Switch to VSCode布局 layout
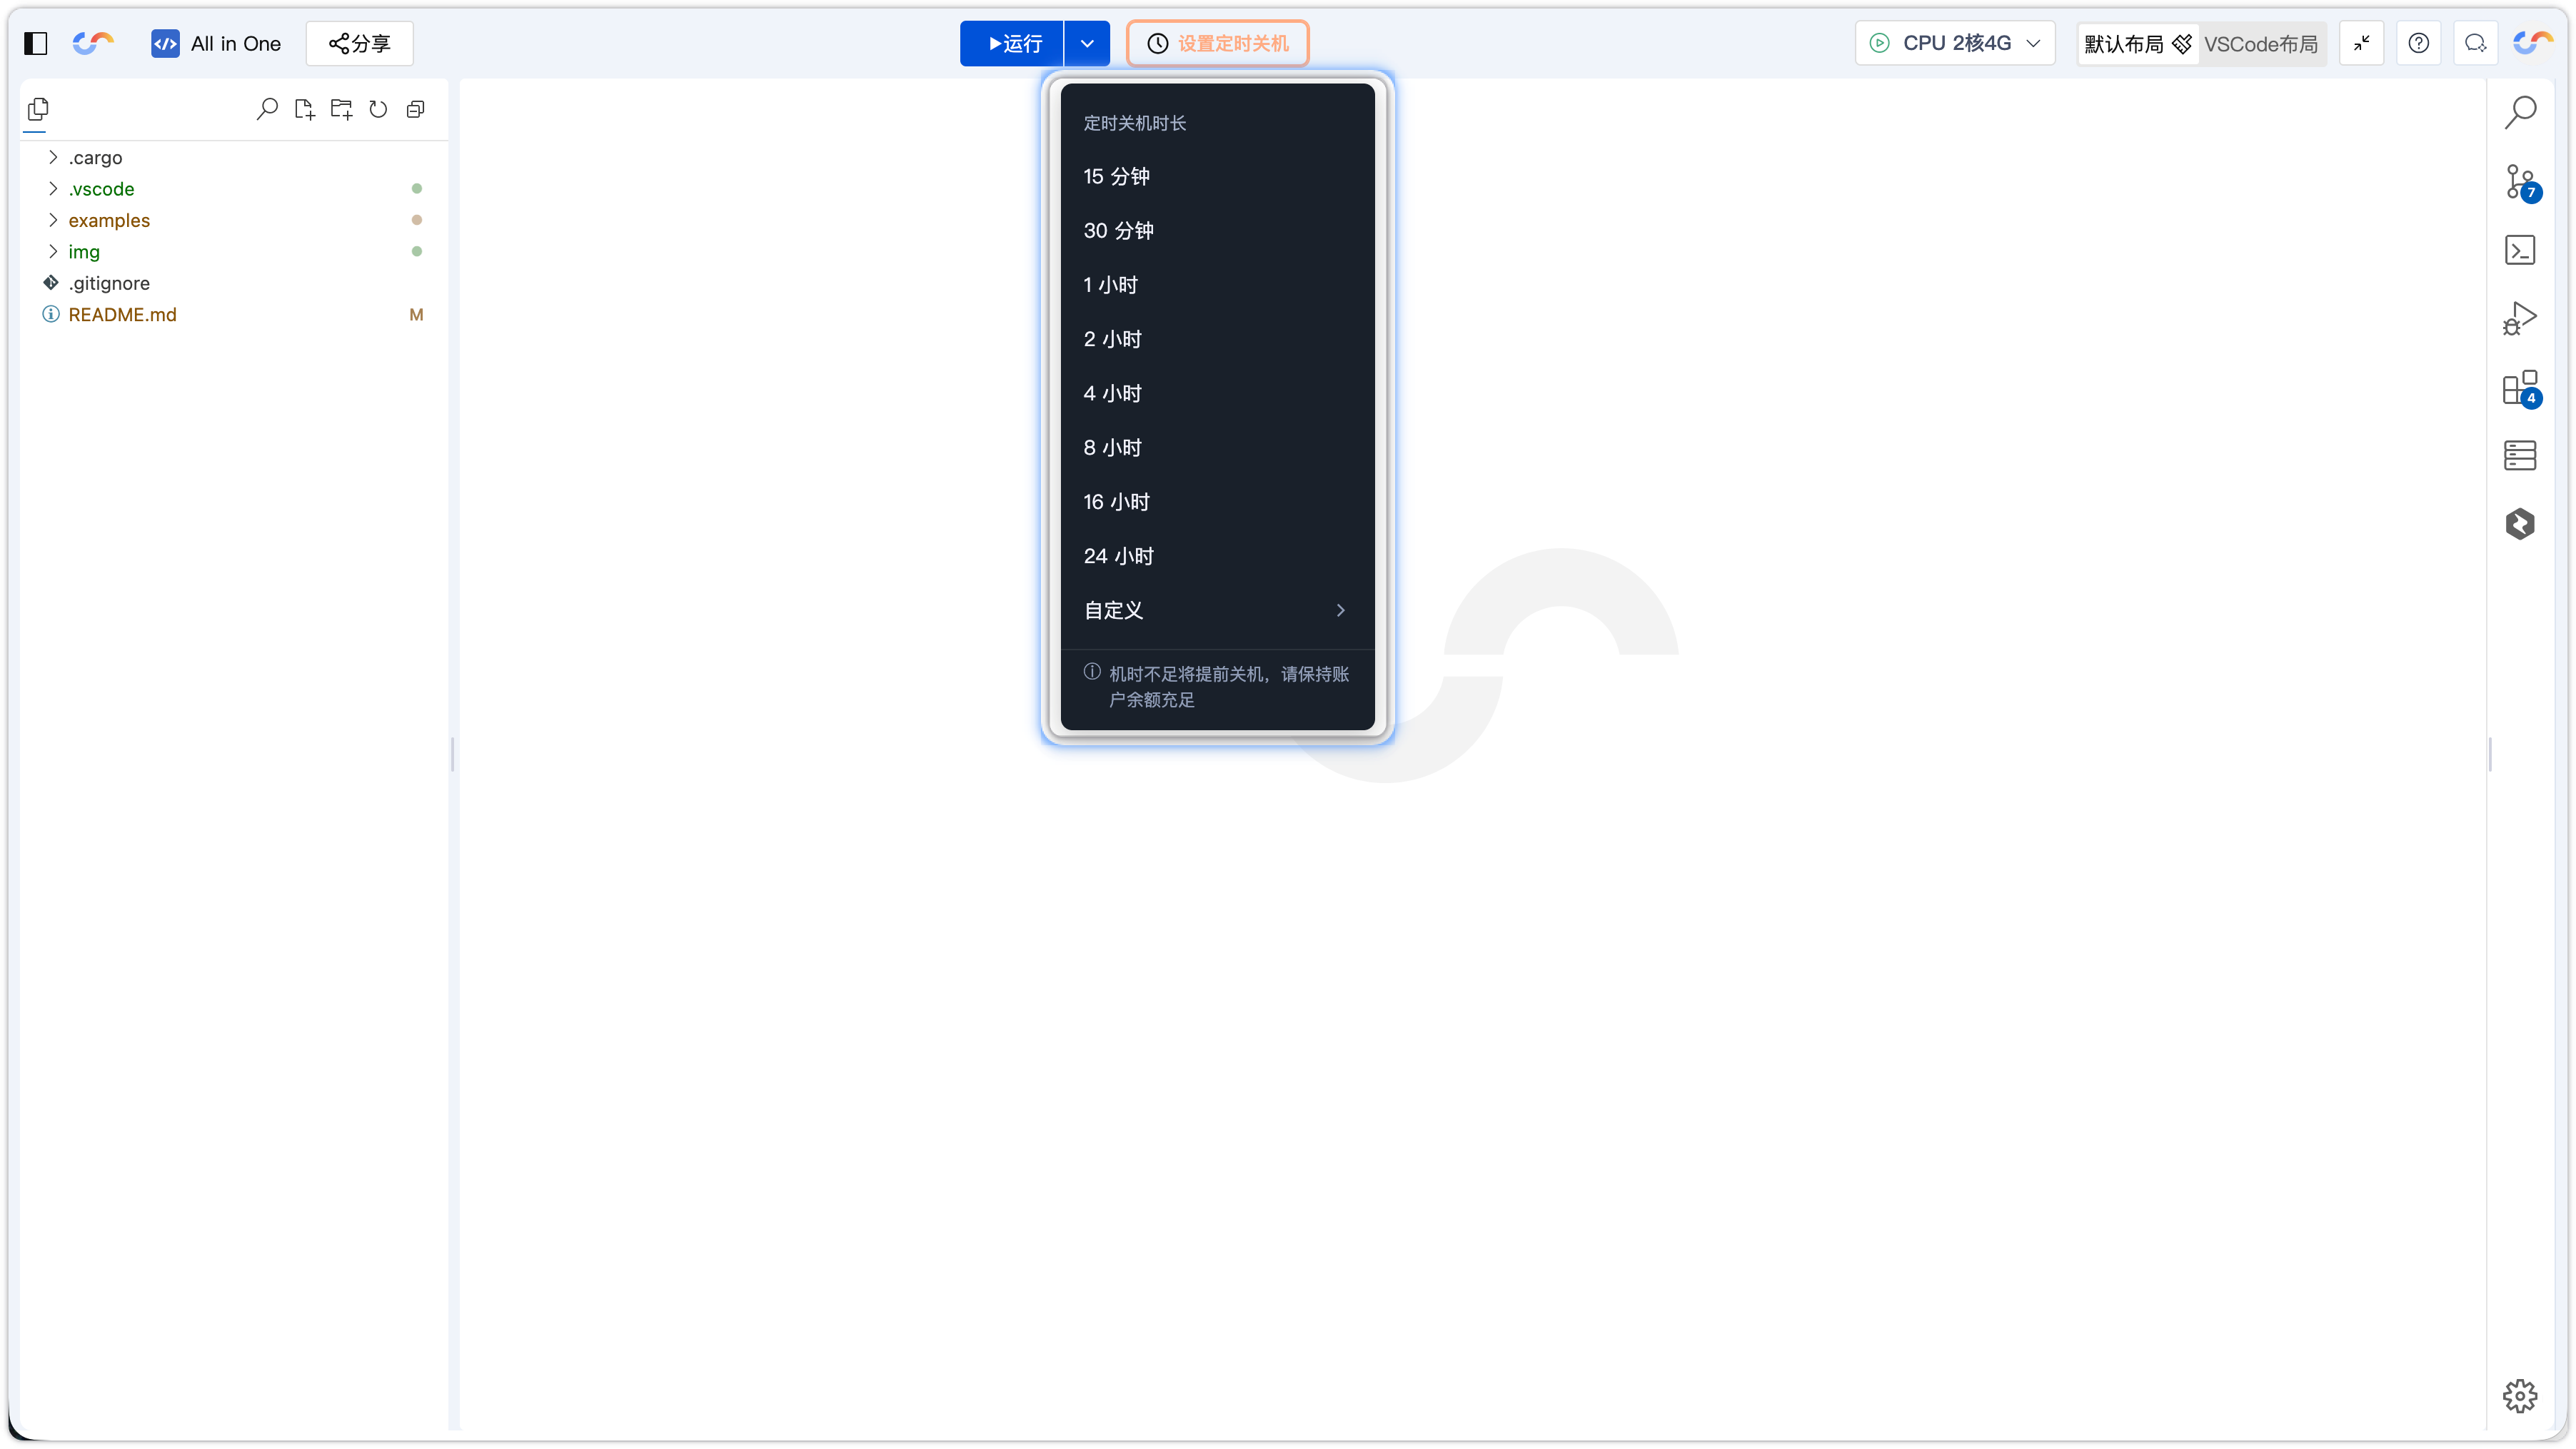Screen dimensions: 2576x1449 2261,43
